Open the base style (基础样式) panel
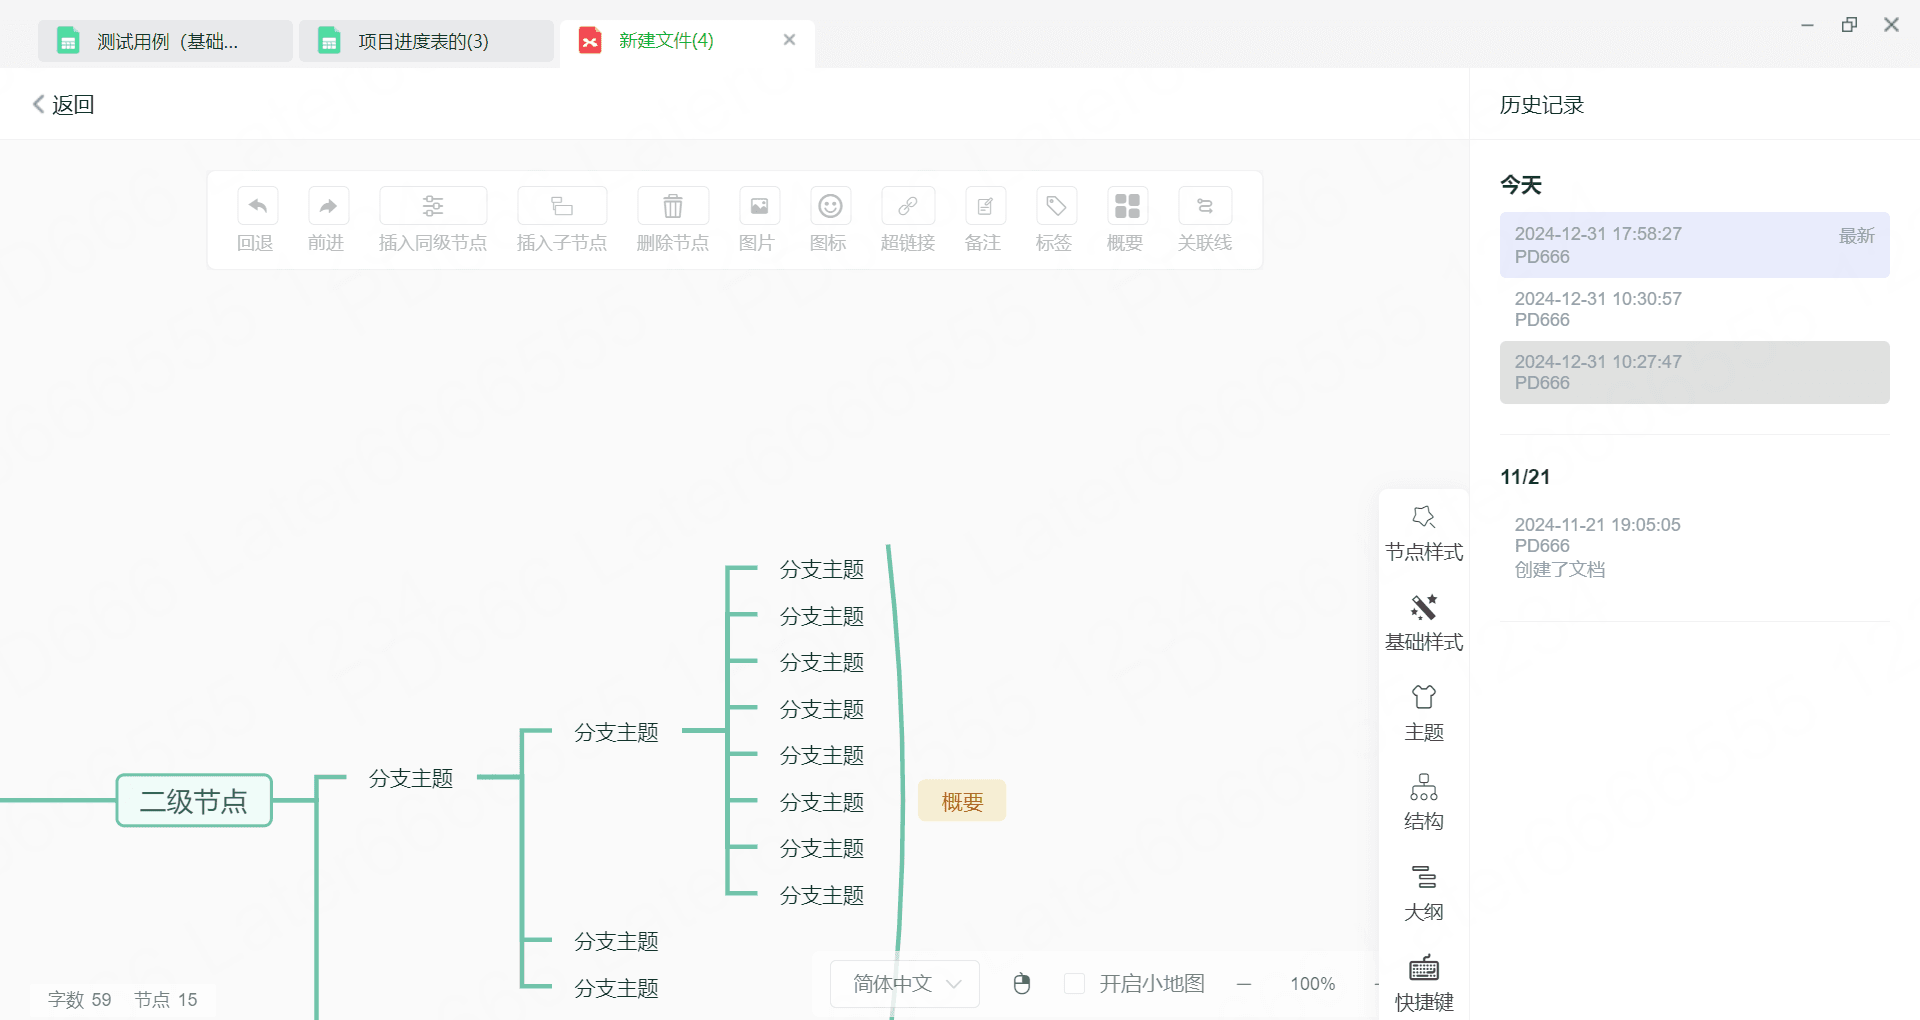 coord(1424,624)
